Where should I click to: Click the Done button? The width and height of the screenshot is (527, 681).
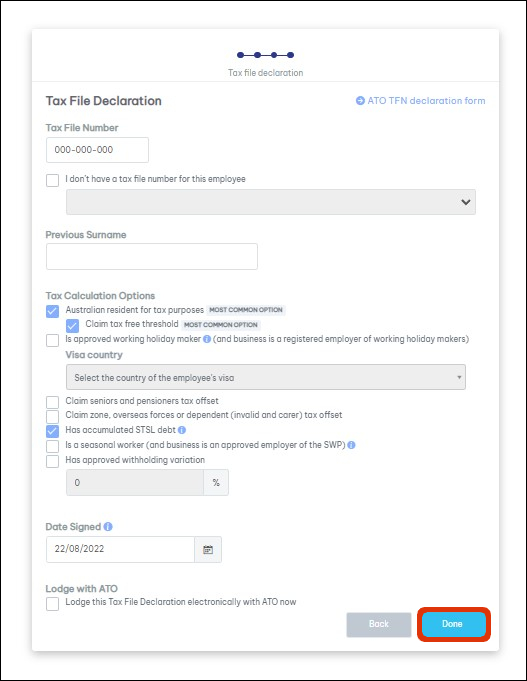tap(454, 624)
